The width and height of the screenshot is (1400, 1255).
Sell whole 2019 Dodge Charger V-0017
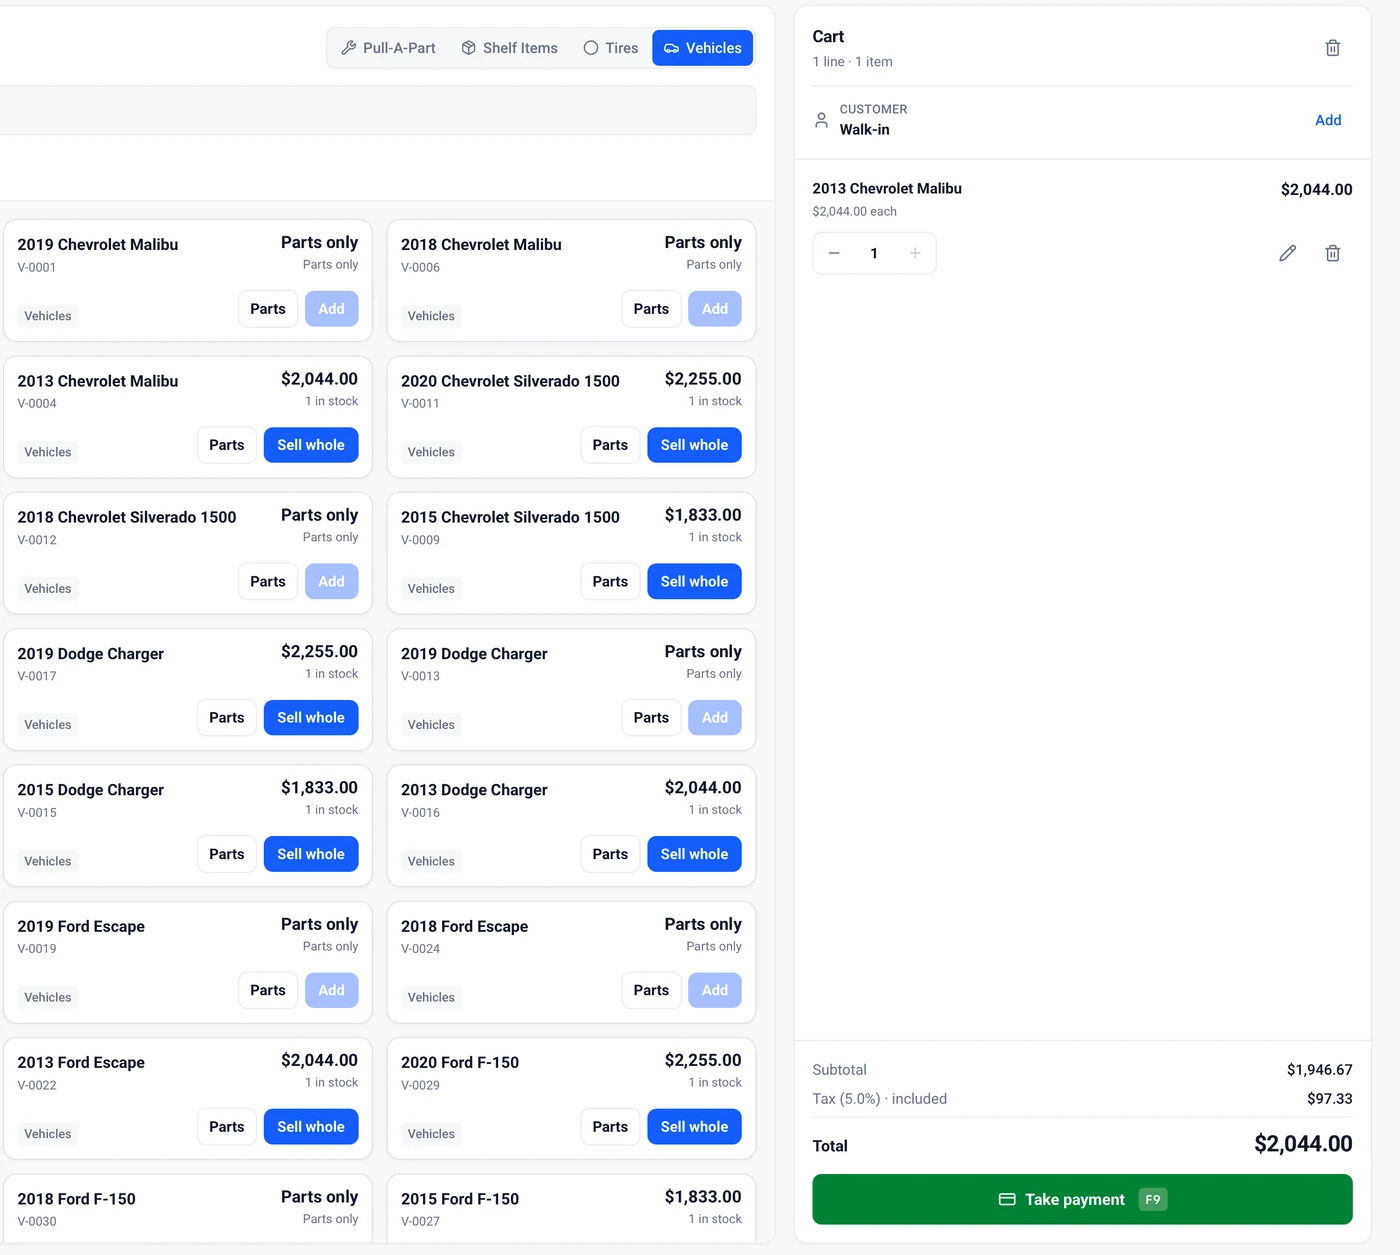click(x=311, y=718)
